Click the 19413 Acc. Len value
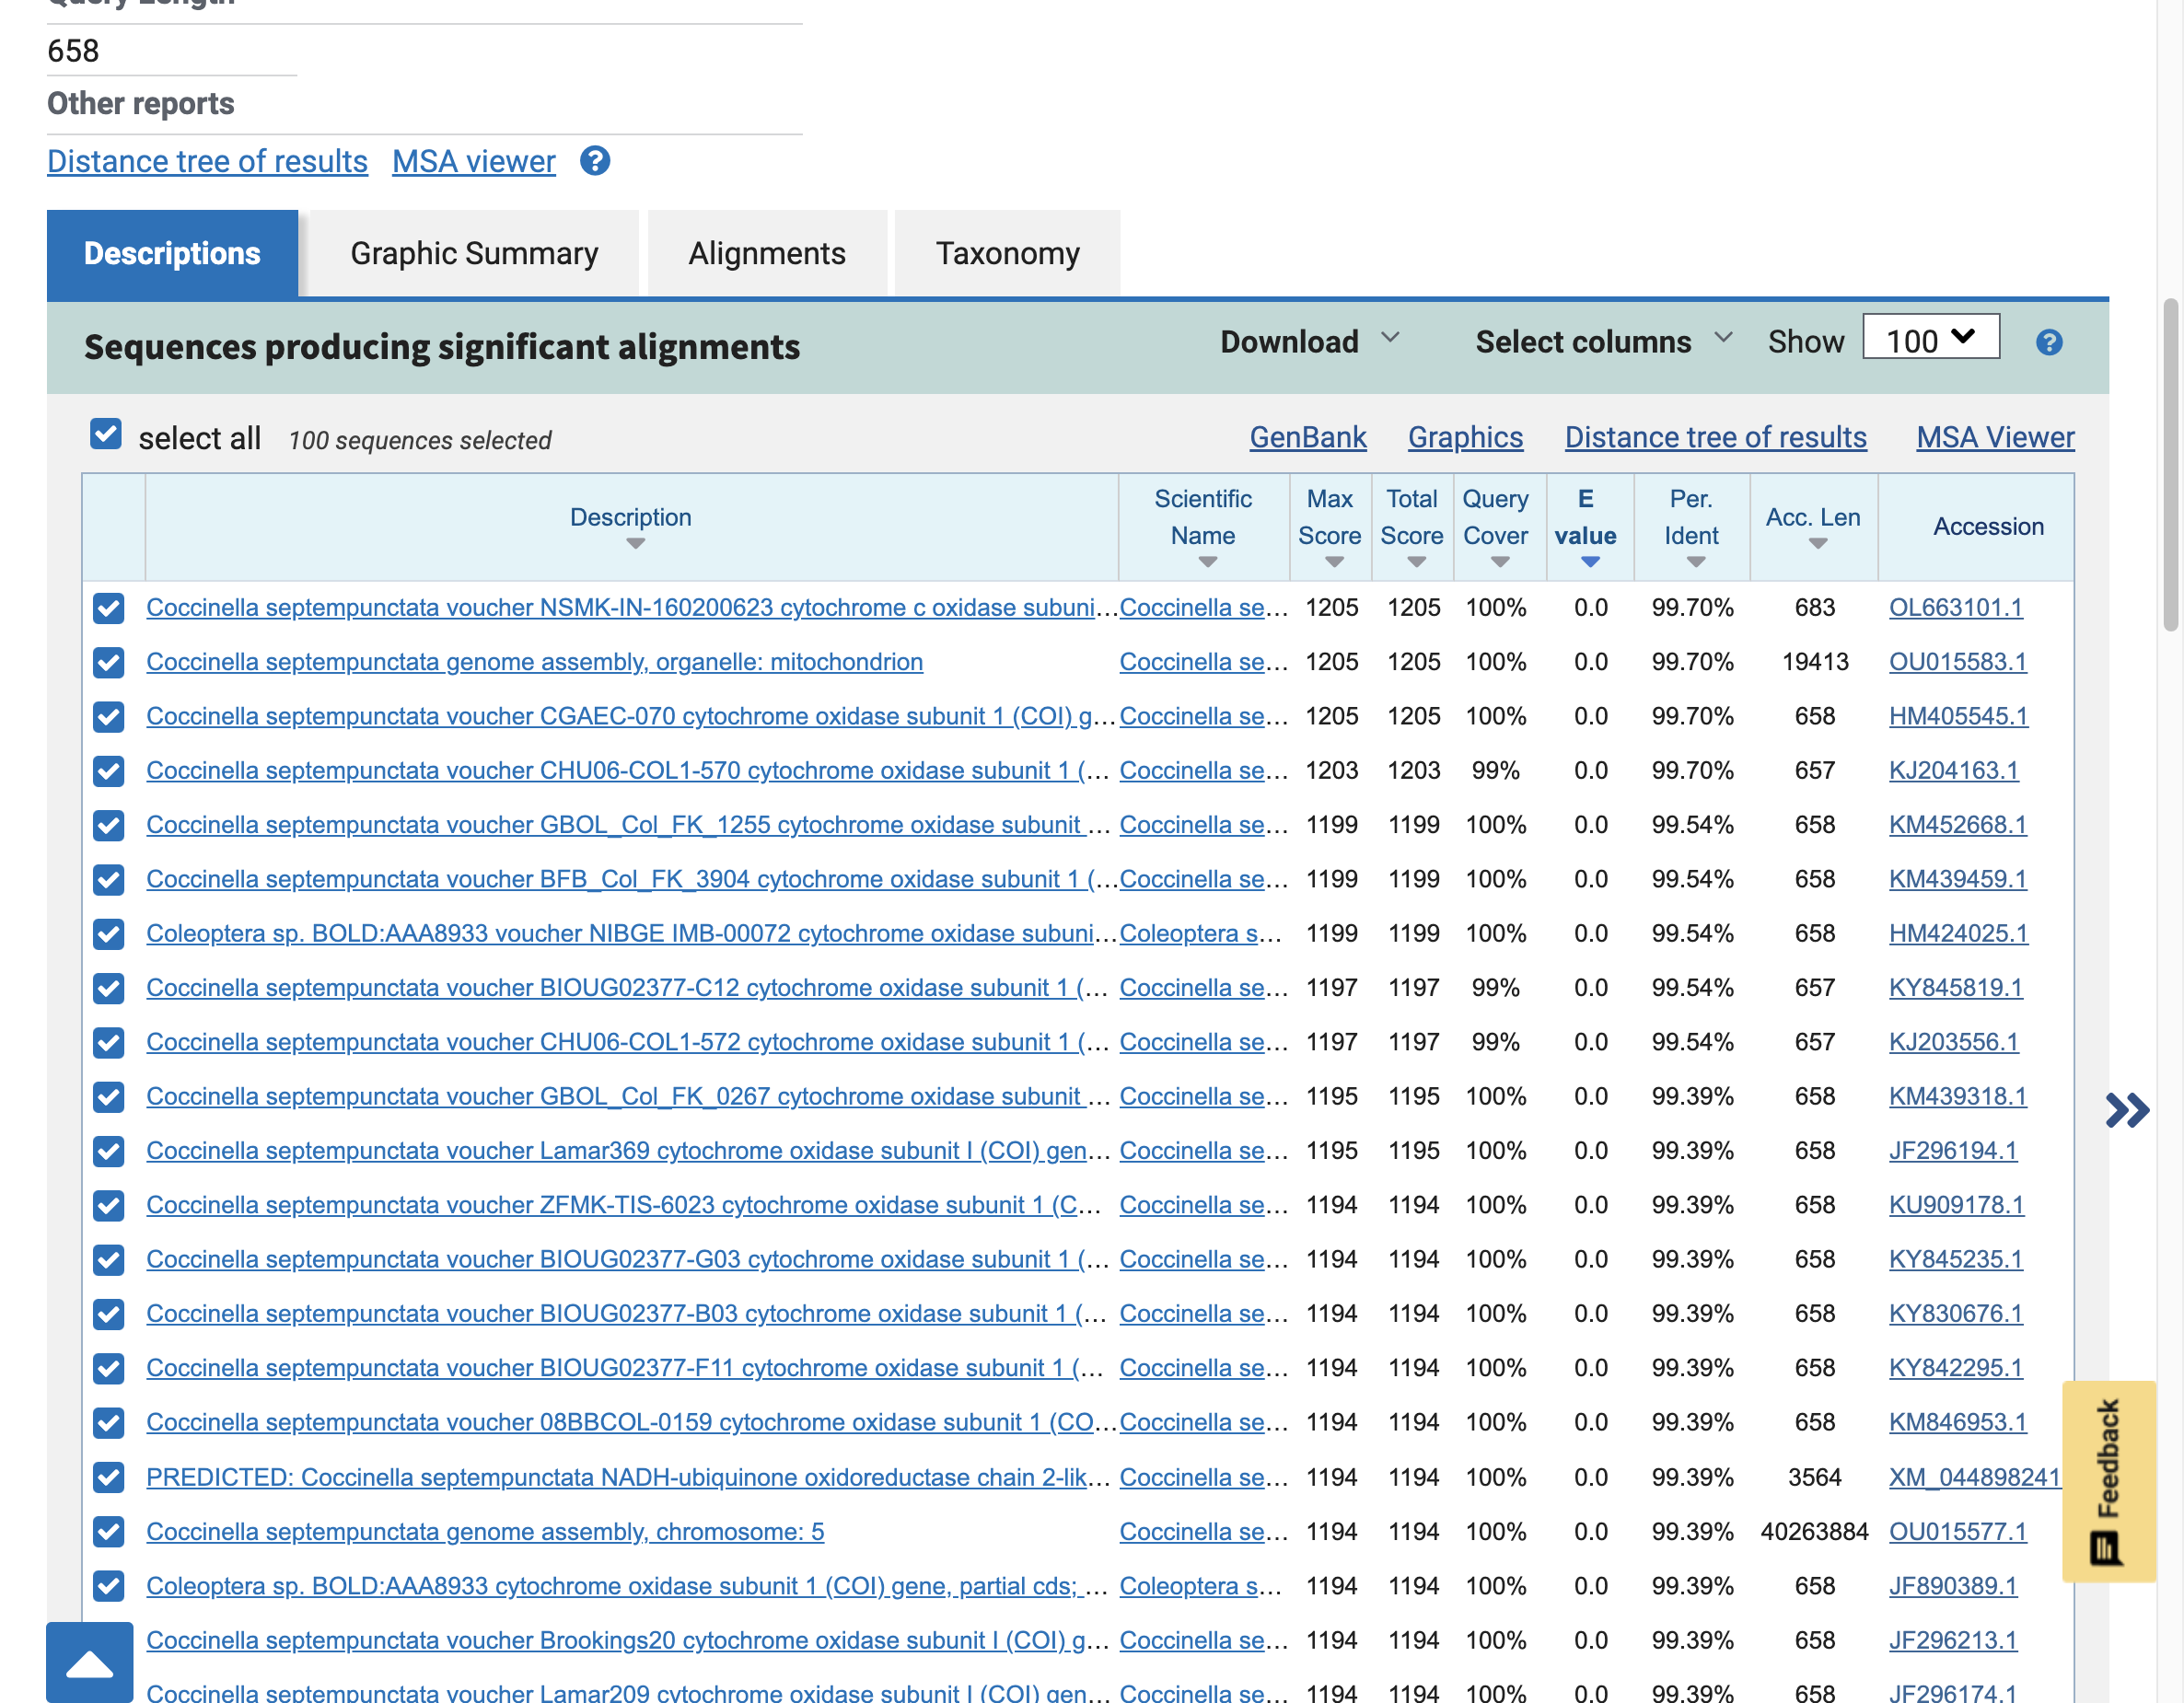 click(x=1815, y=662)
